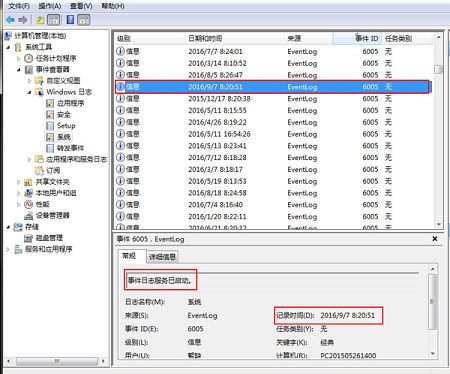The height and width of the screenshot is (374, 450).
Task: Select event dated 2016/5/13 8:23:41
Action: 274,146
